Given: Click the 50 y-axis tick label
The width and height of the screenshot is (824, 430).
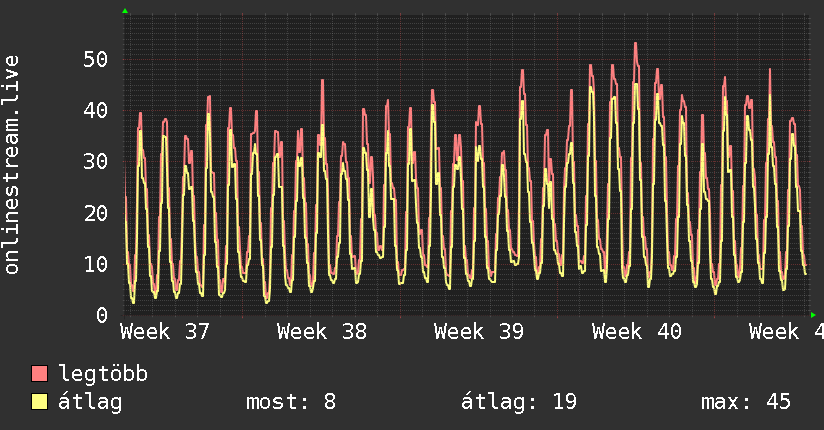Looking at the screenshot, I should [96, 59].
